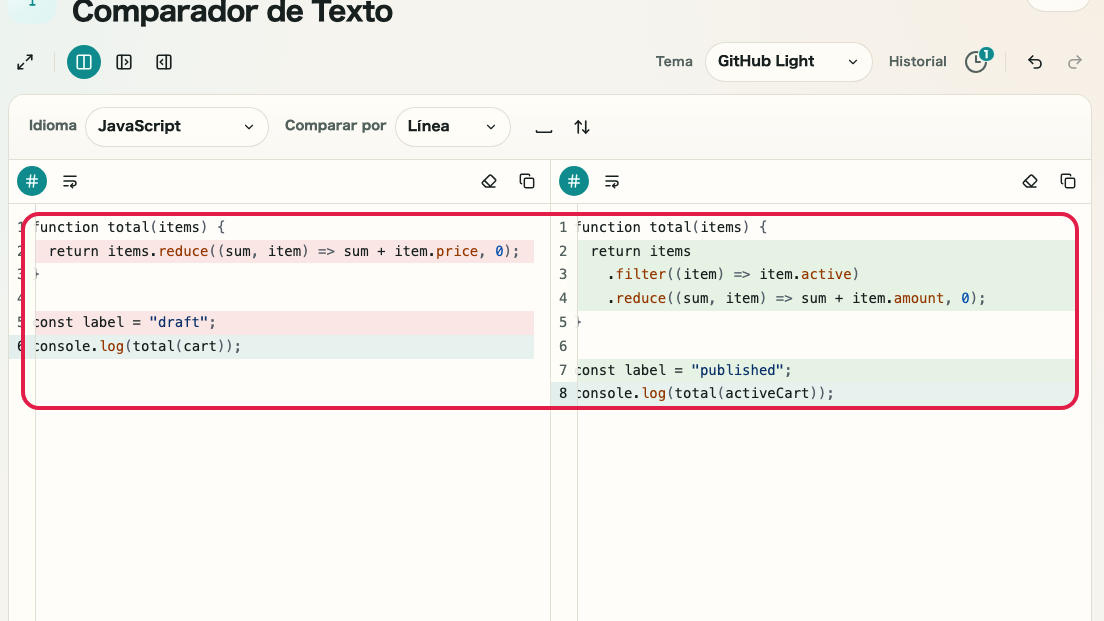Clear left editor with eraser icon
1104x621 pixels.
pyautogui.click(x=489, y=182)
